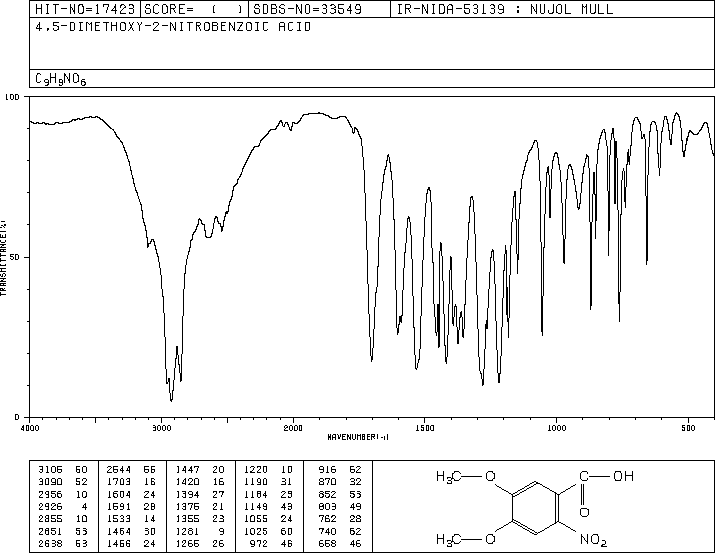
Task: Click the IR-NIDA-53139 : NUJOL MULL label
Action: pyautogui.click(x=505, y=9)
